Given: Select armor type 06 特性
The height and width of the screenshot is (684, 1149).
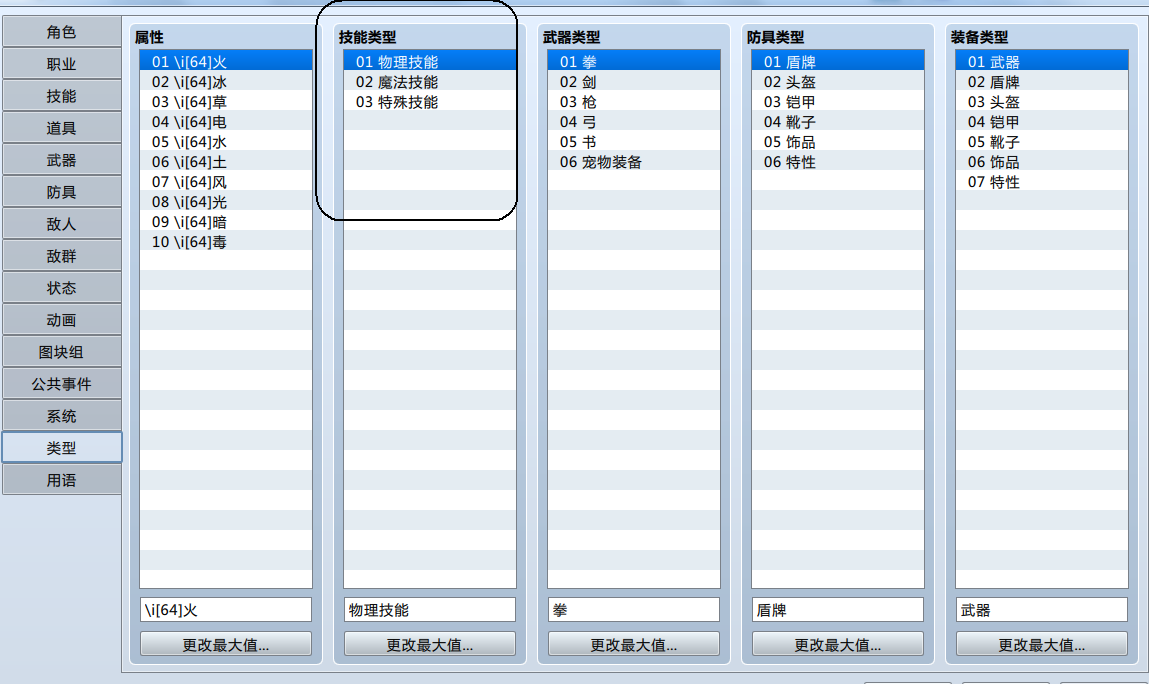Looking at the screenshot, I should click(x=838, y=161).
